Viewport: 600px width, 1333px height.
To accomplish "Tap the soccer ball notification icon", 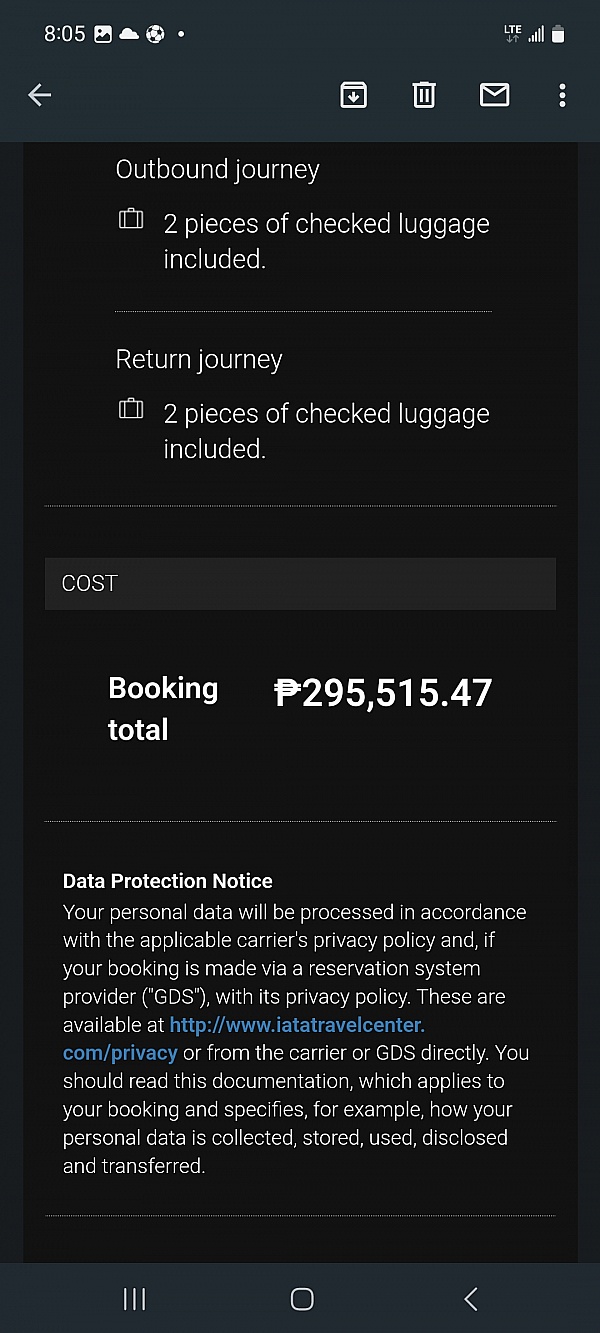I will click(x=155, y=34).
